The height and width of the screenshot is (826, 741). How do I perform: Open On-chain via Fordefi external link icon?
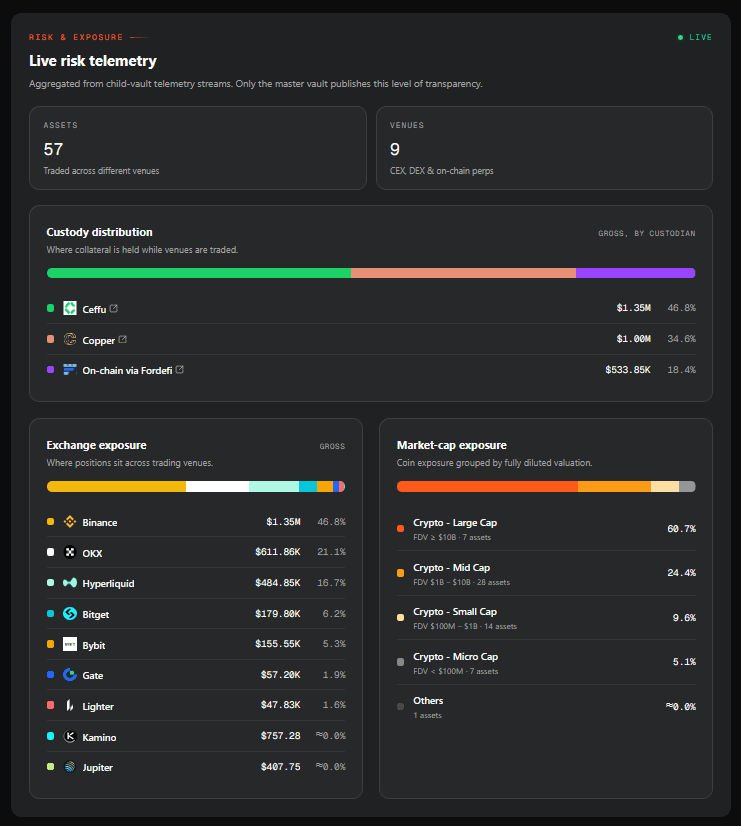click(180, 370)
